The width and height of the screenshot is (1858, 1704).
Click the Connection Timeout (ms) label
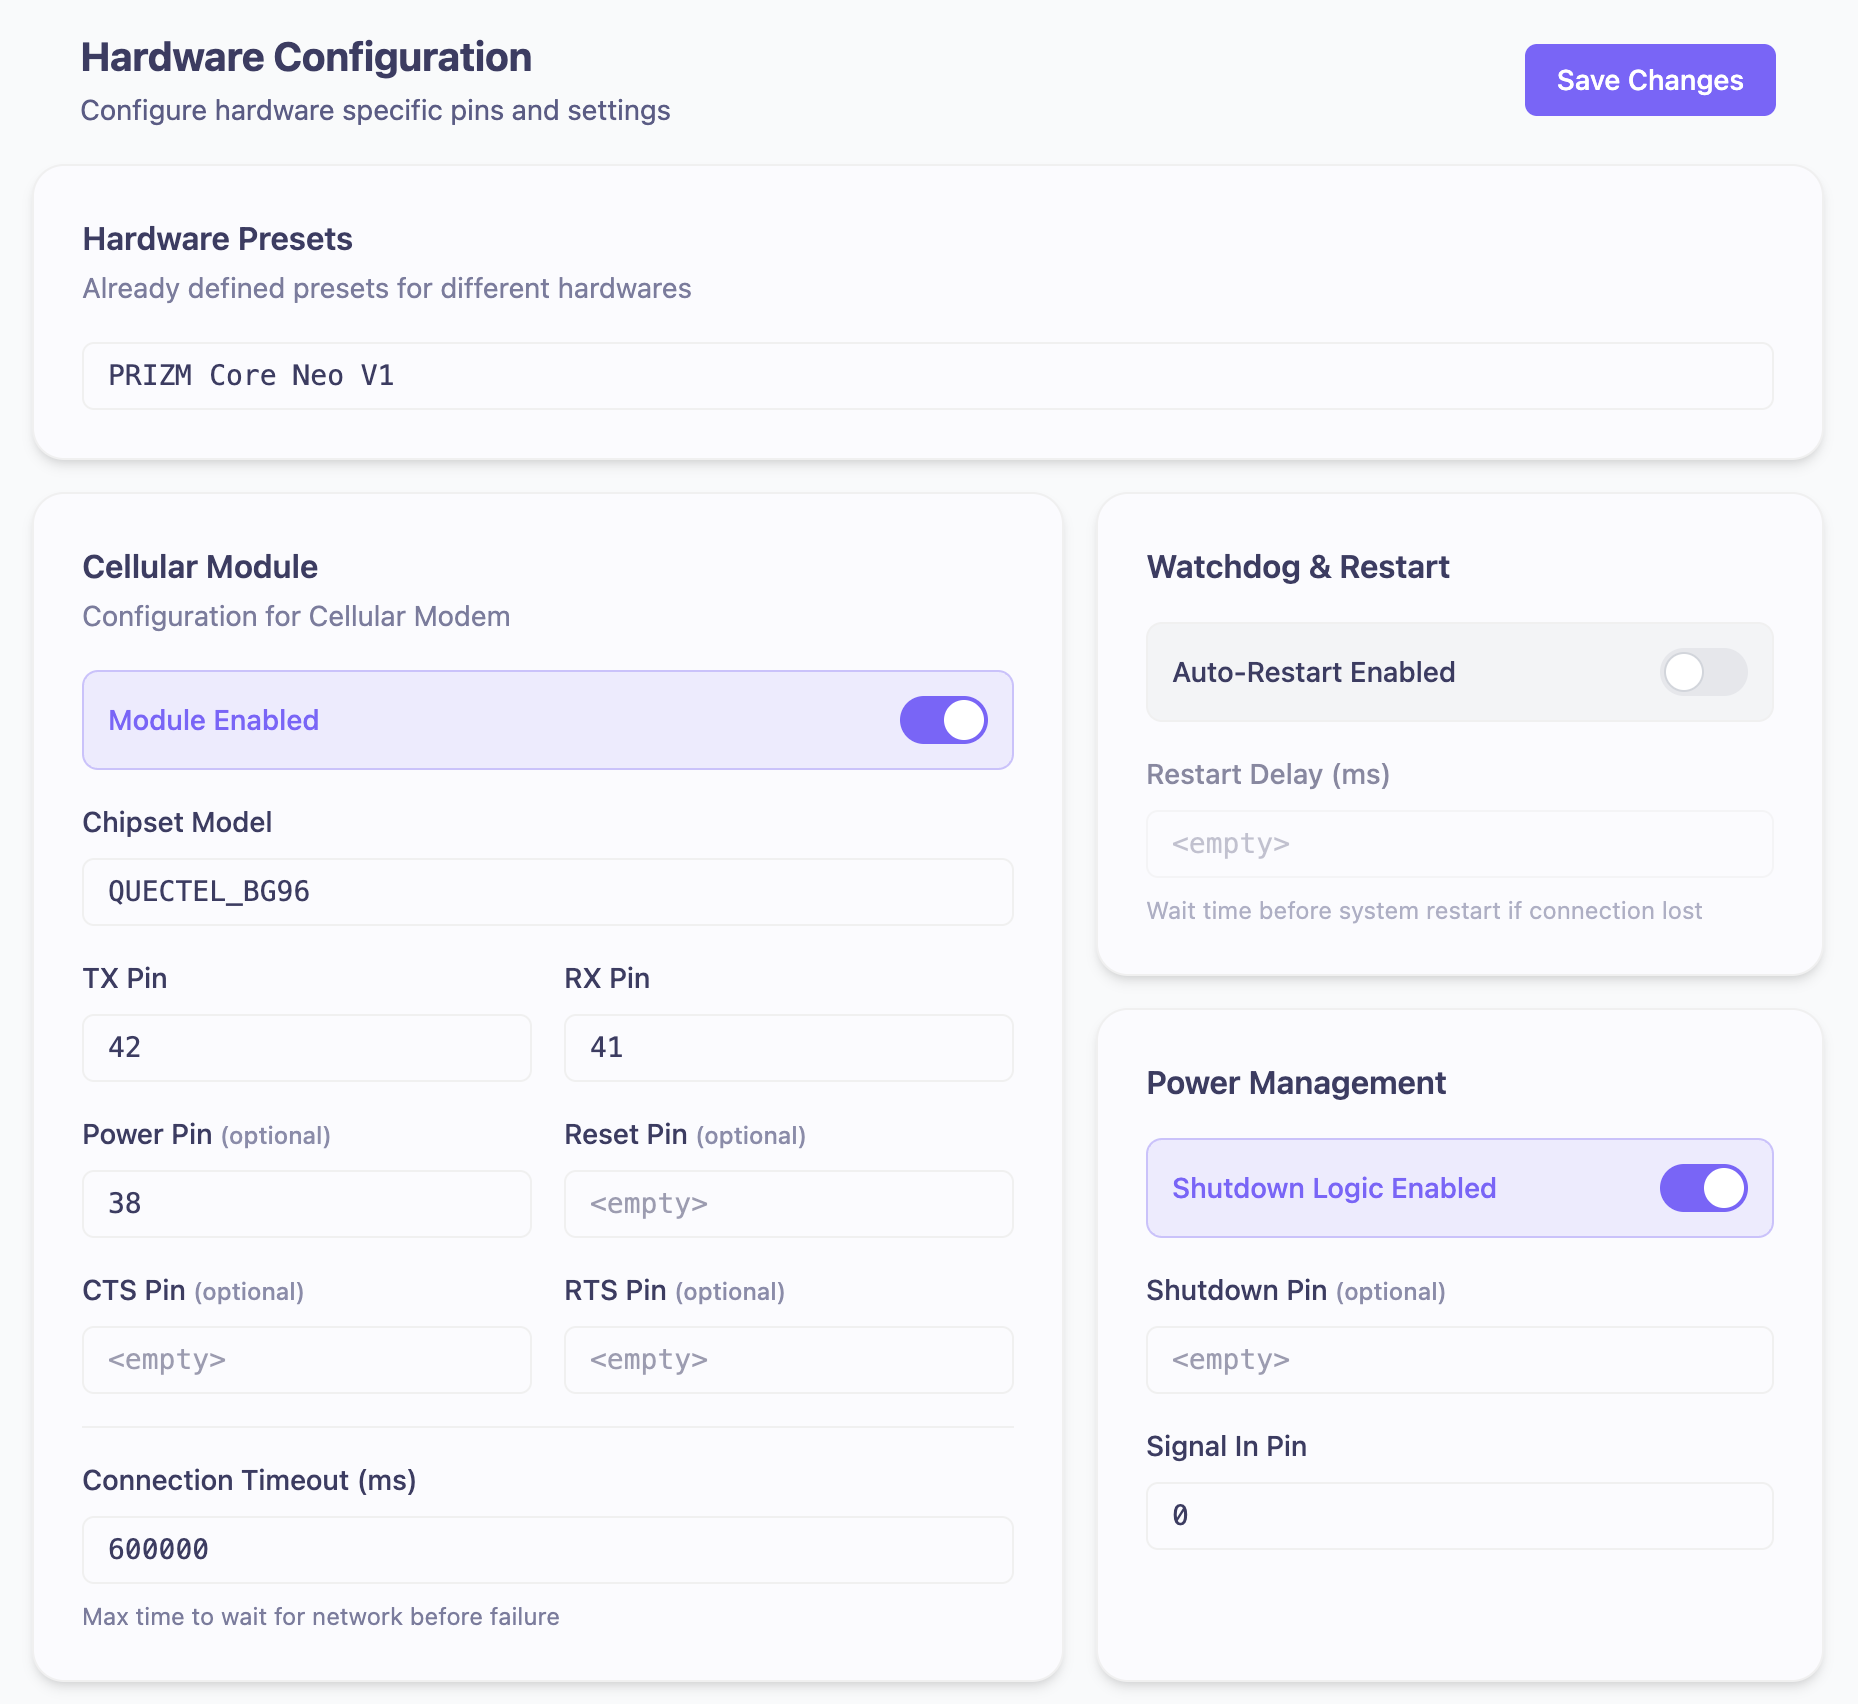249,1480
